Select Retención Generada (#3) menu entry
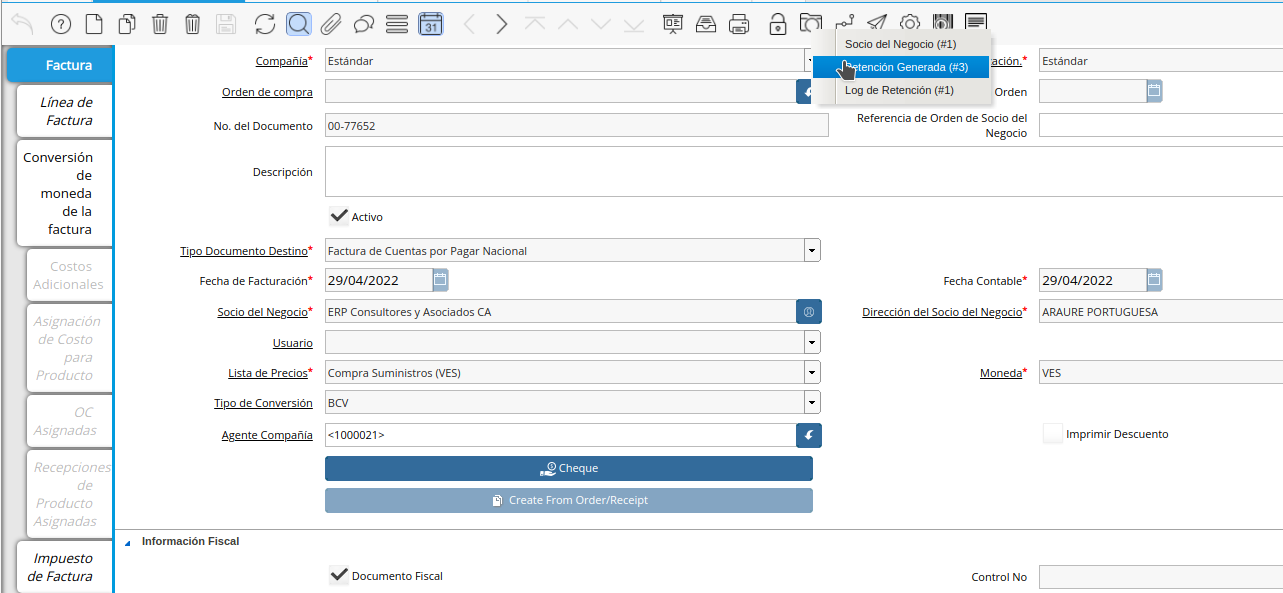 point(903,67)
